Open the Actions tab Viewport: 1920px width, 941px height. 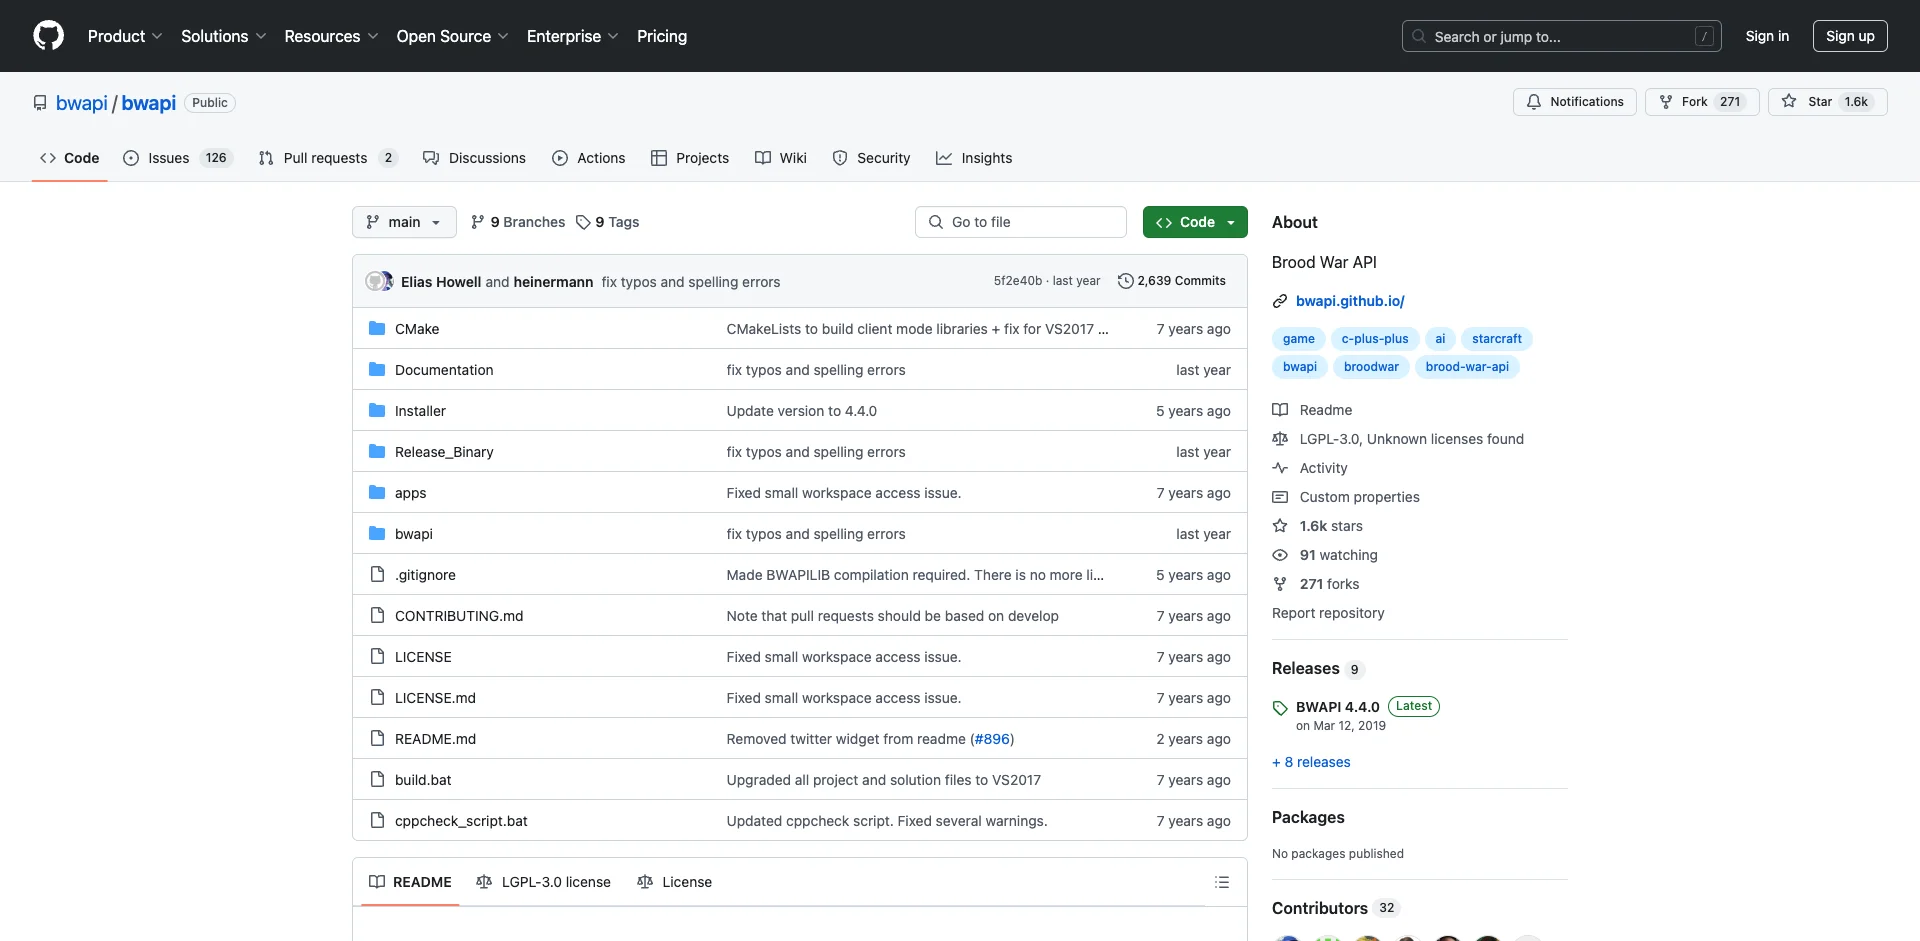tap(588, 158)
